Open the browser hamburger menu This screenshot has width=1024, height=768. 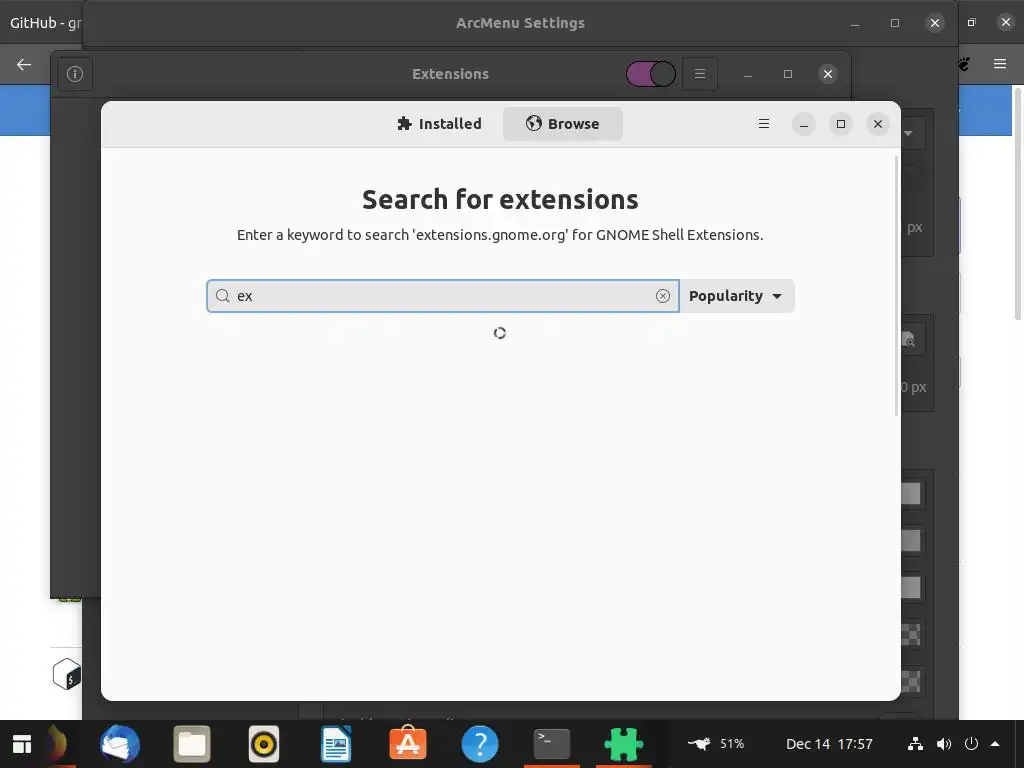pos(999,63)
